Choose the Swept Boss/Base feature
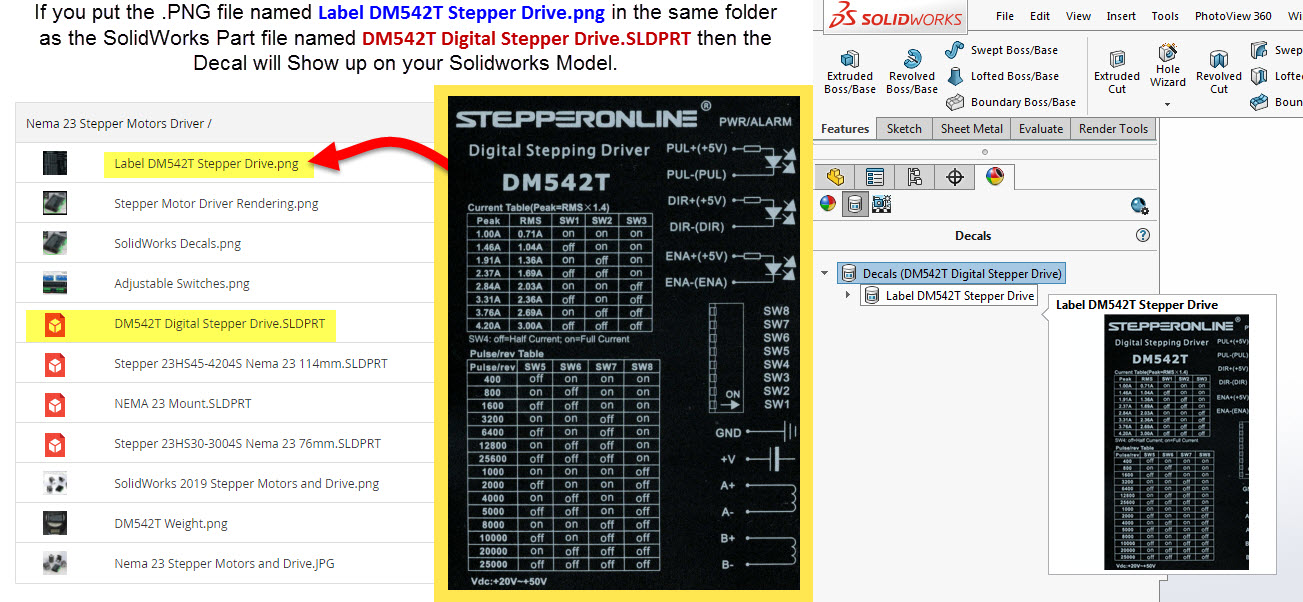This screenshot has height=602, width=1303. (1001, 50)
